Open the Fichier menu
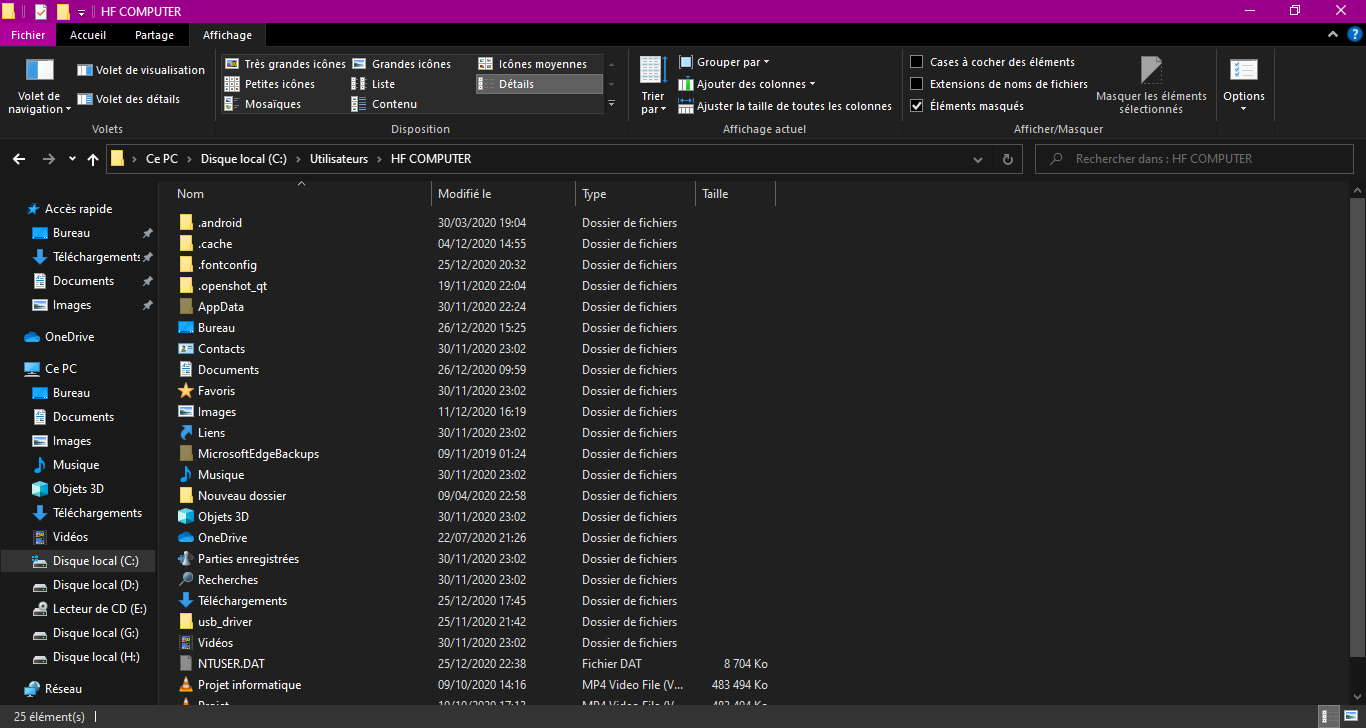The width and height of the screenshot is (1366, 728). point(28,35)
